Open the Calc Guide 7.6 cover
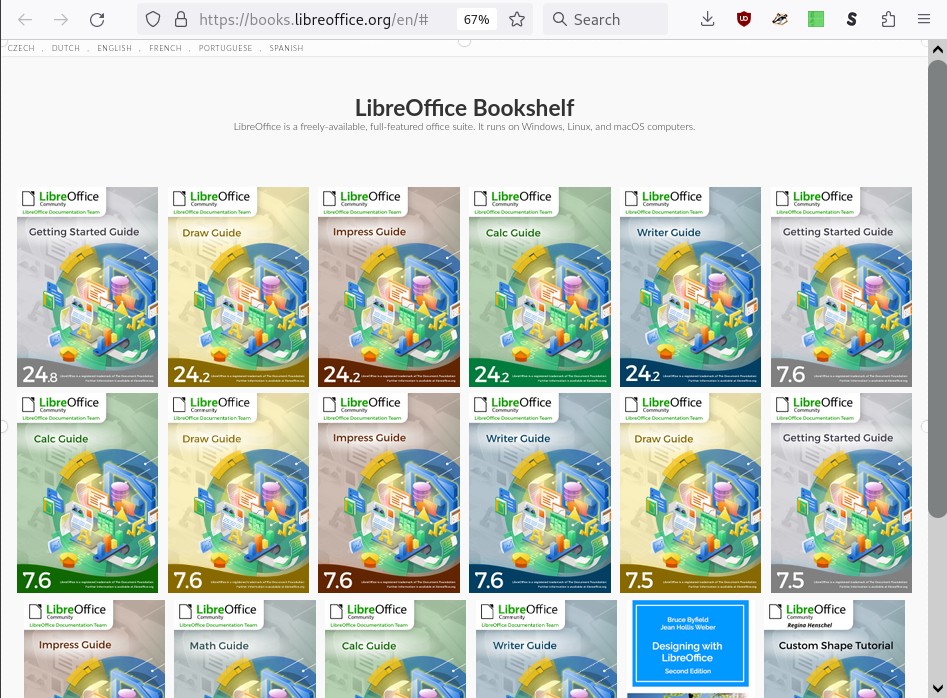Viewport: 947px width, 698px height. (x=88, y=493)
